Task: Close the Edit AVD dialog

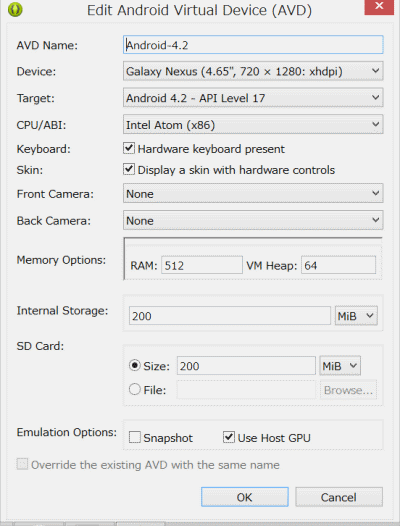Action: coord(379,7)
